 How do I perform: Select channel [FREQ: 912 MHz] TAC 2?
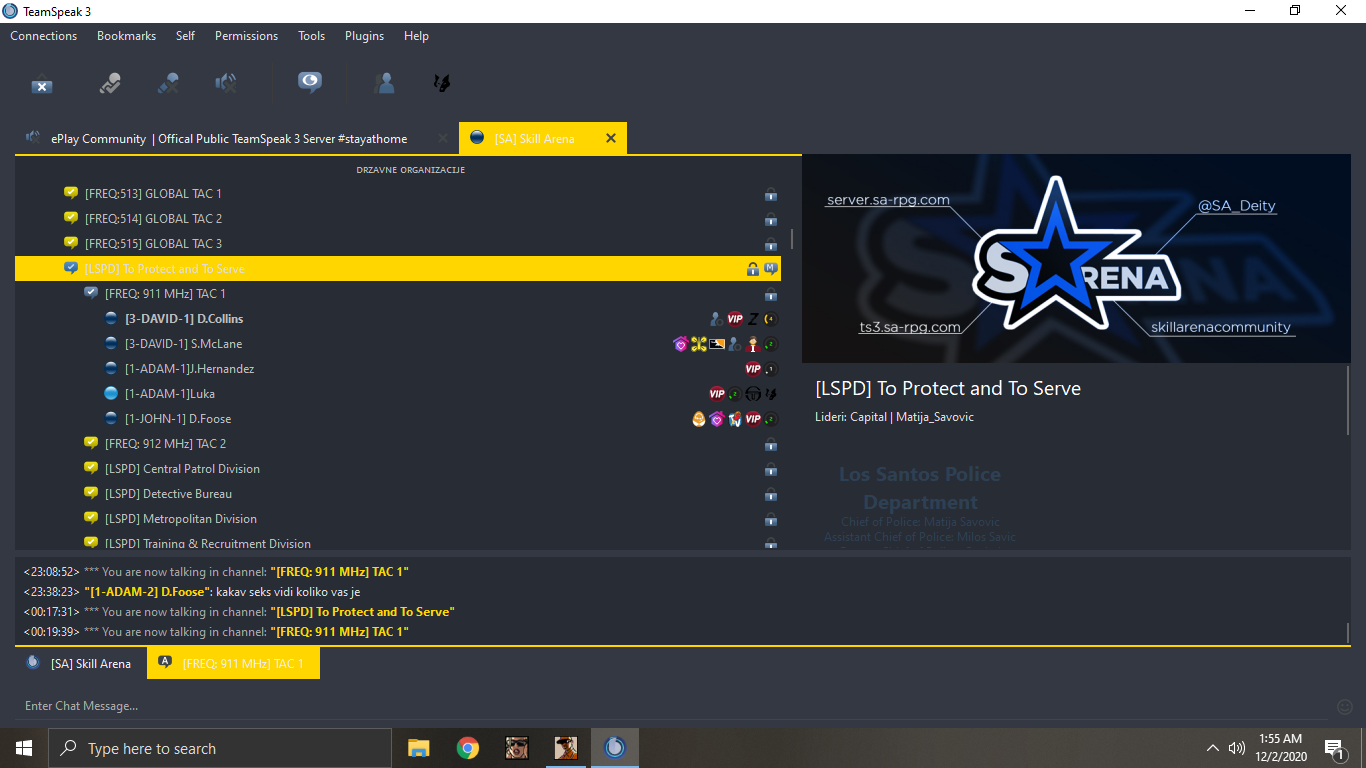165,443
